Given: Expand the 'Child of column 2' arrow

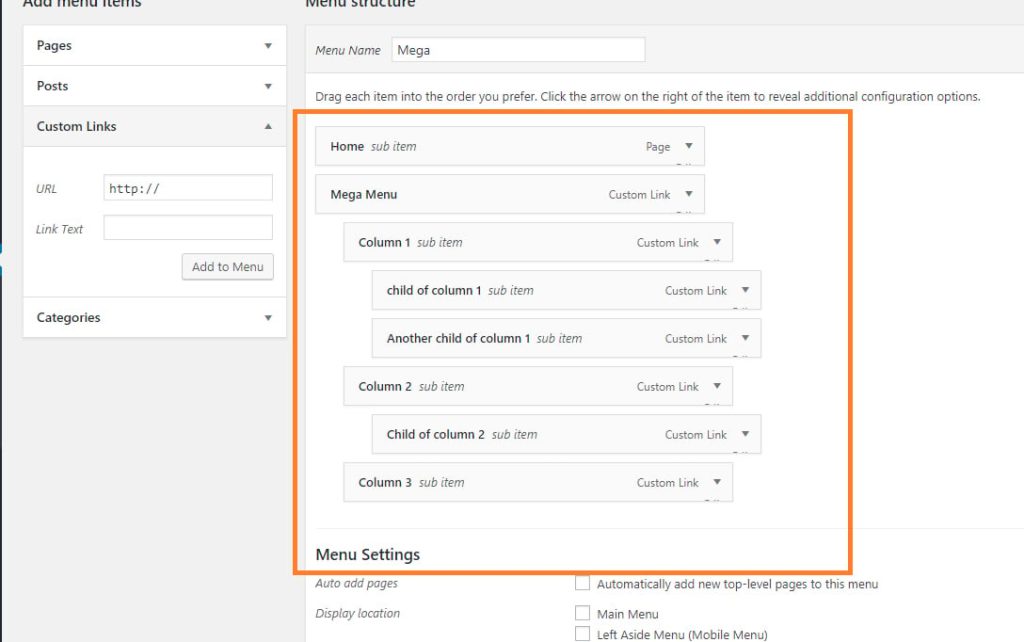Looking at the screenshot, I should 745,434.
